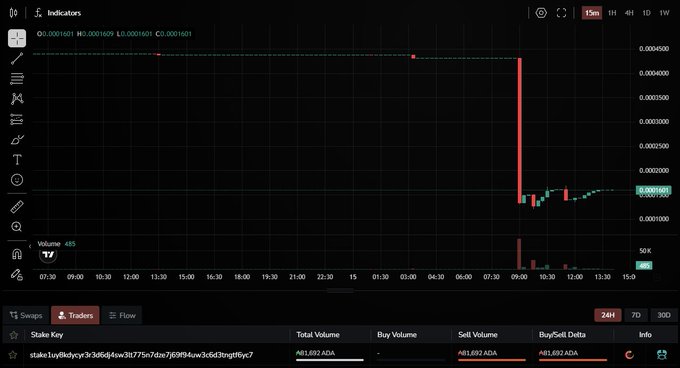The image size is (680, 368).
Task: Sort by Total Volume column
Action: click(318, 335)
